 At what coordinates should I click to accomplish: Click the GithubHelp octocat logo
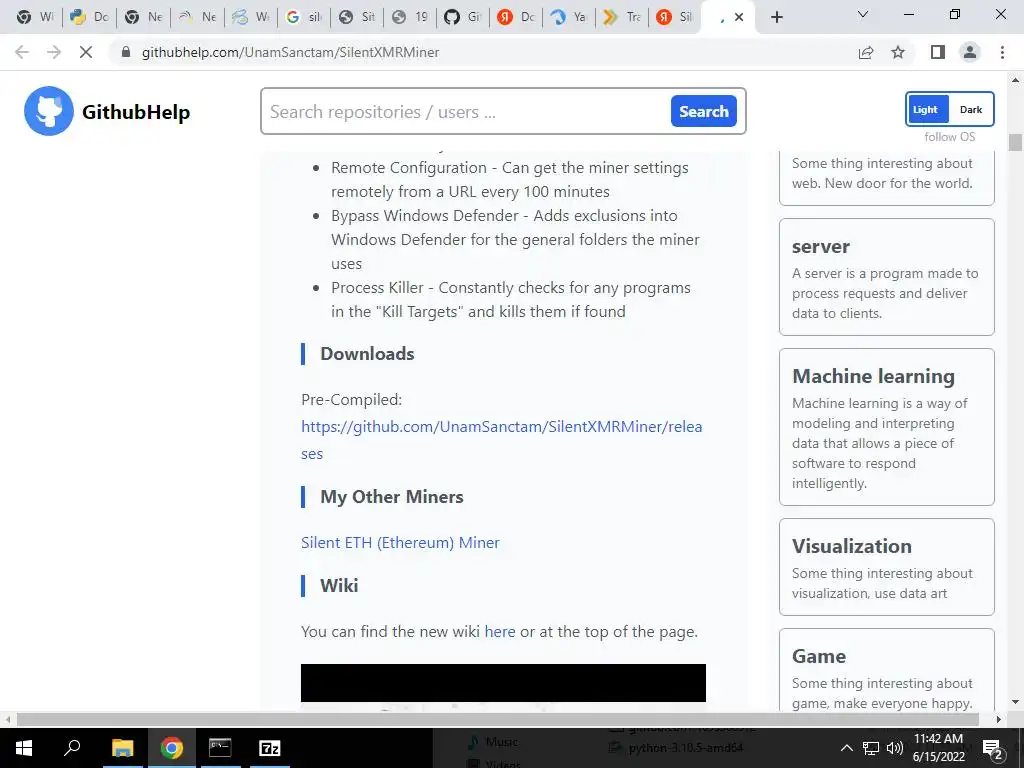coord(49,111)
